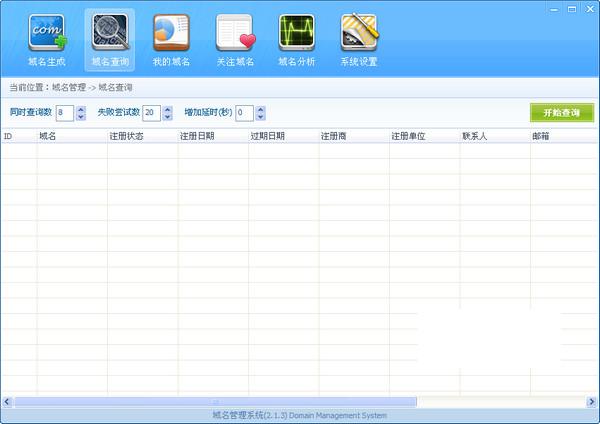Click the horizontal scrollbar right arrow
Viewport: 600px width, 424px height.
tap(594, 401)
